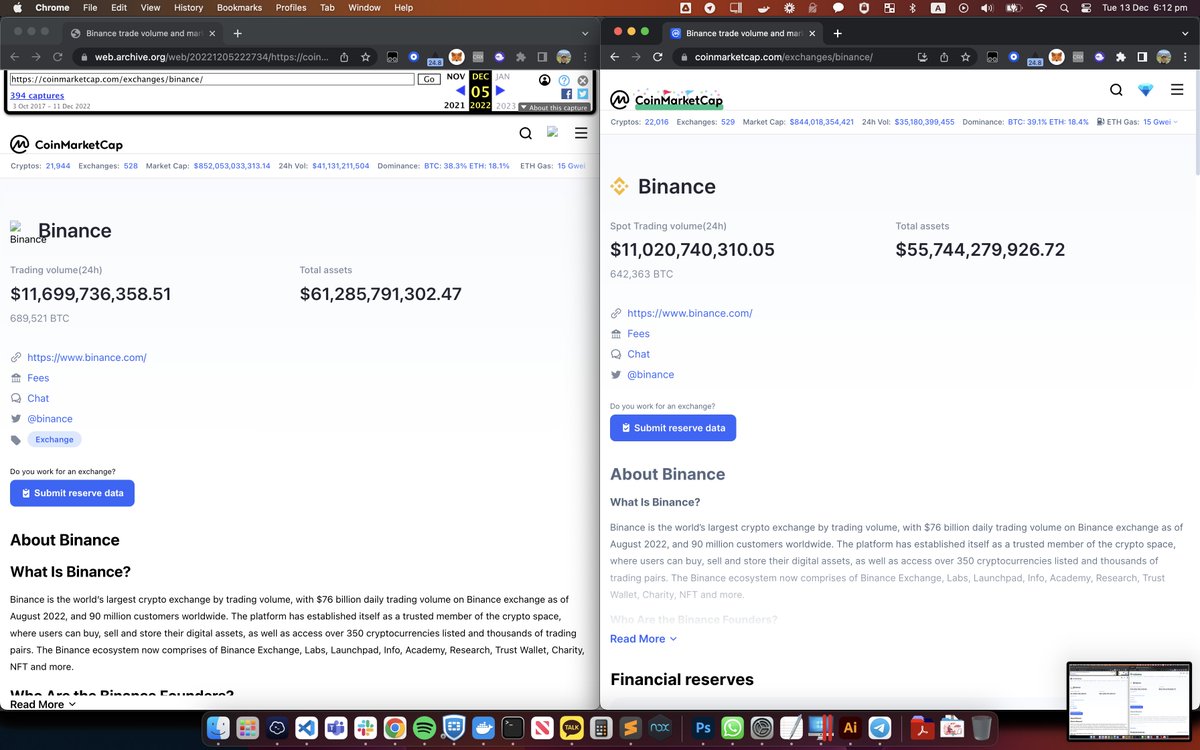Open the View menu in menu bar
1200x750 pixels.
[x=150, y=8]
